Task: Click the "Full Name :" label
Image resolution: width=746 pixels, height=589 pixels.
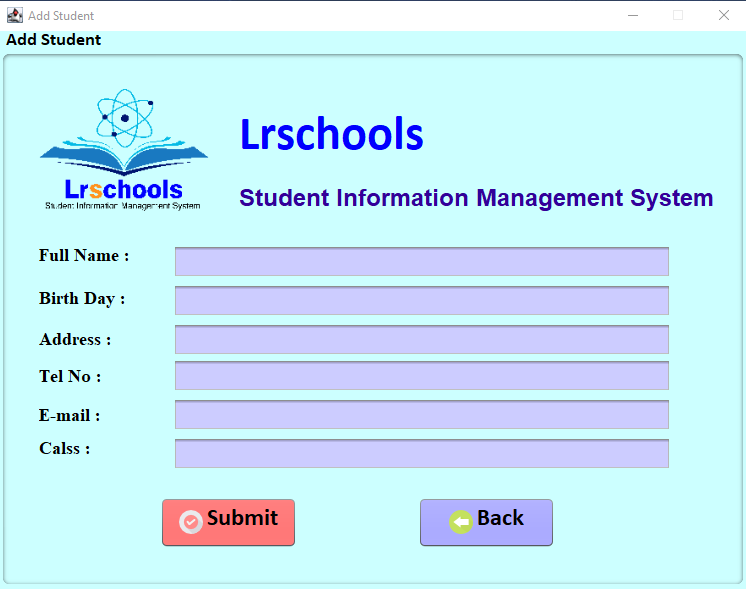Action: coord(84,255)
